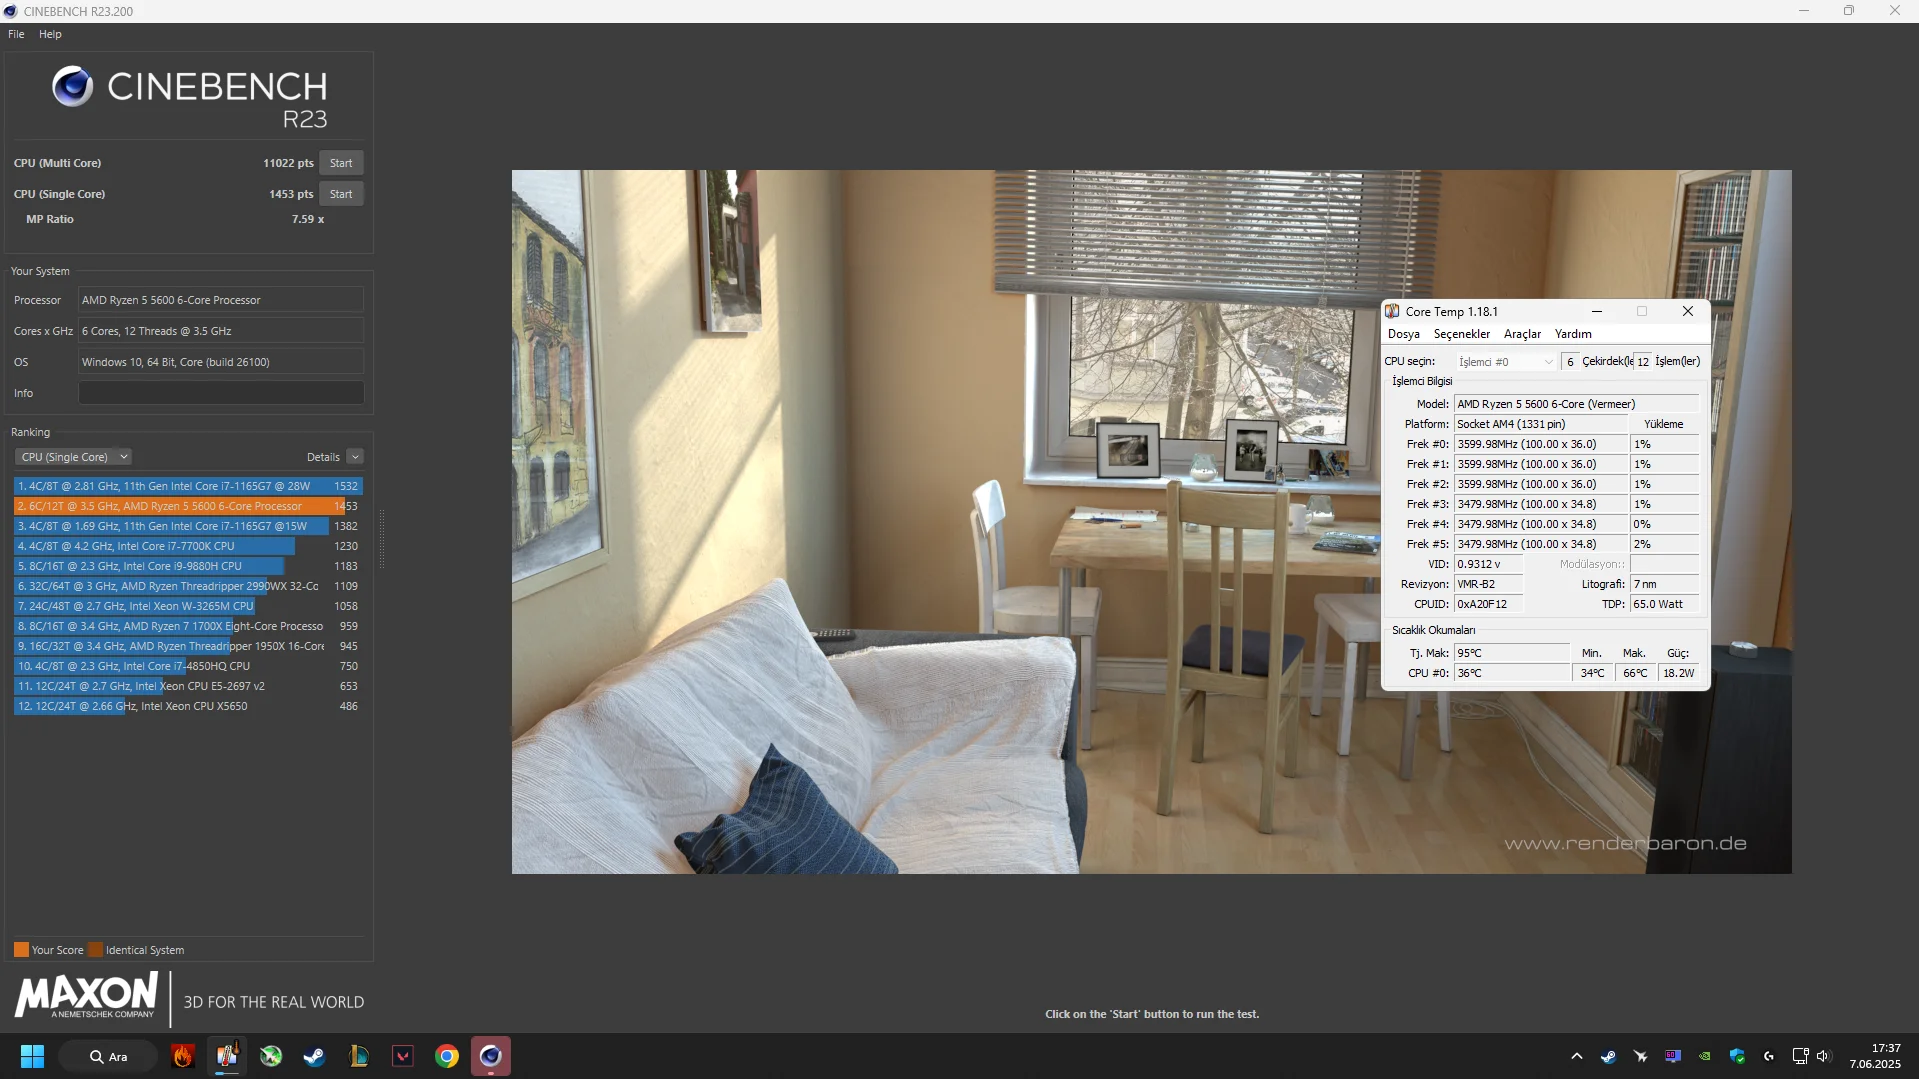Open the Dosya menu in Core Temp
Screen dimensions: 1919x1079
pyautogui.click(x=1404, y=334)
